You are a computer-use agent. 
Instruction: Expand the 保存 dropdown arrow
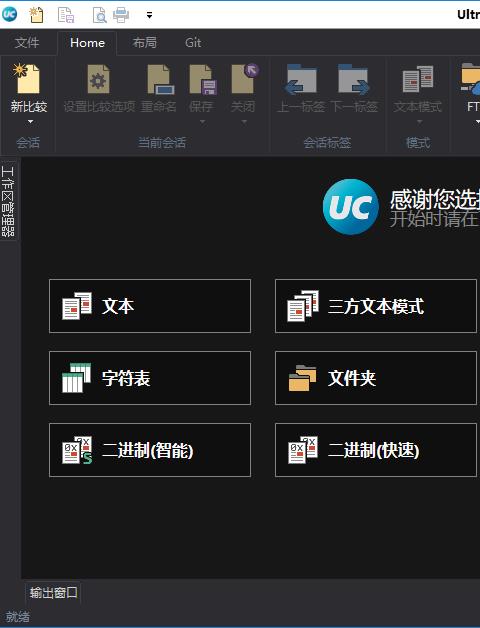coord(202,121)
